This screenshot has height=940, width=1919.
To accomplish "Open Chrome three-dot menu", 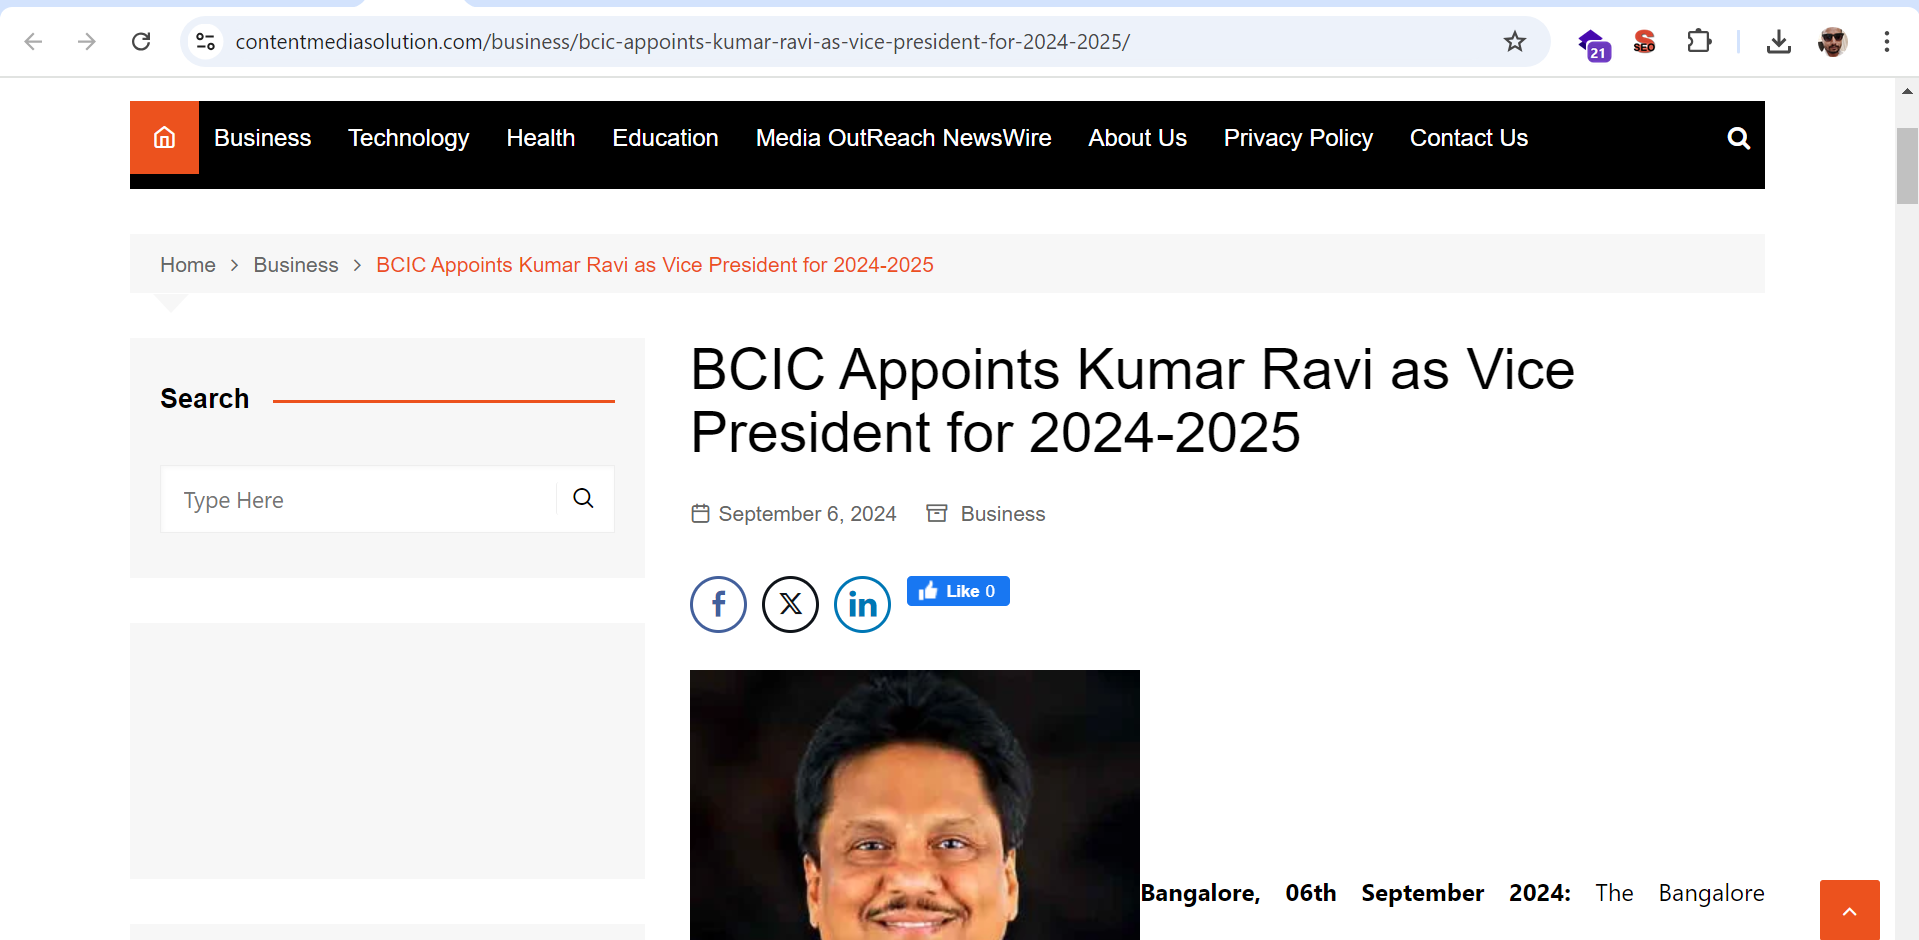I will [x=1886, y=41].
